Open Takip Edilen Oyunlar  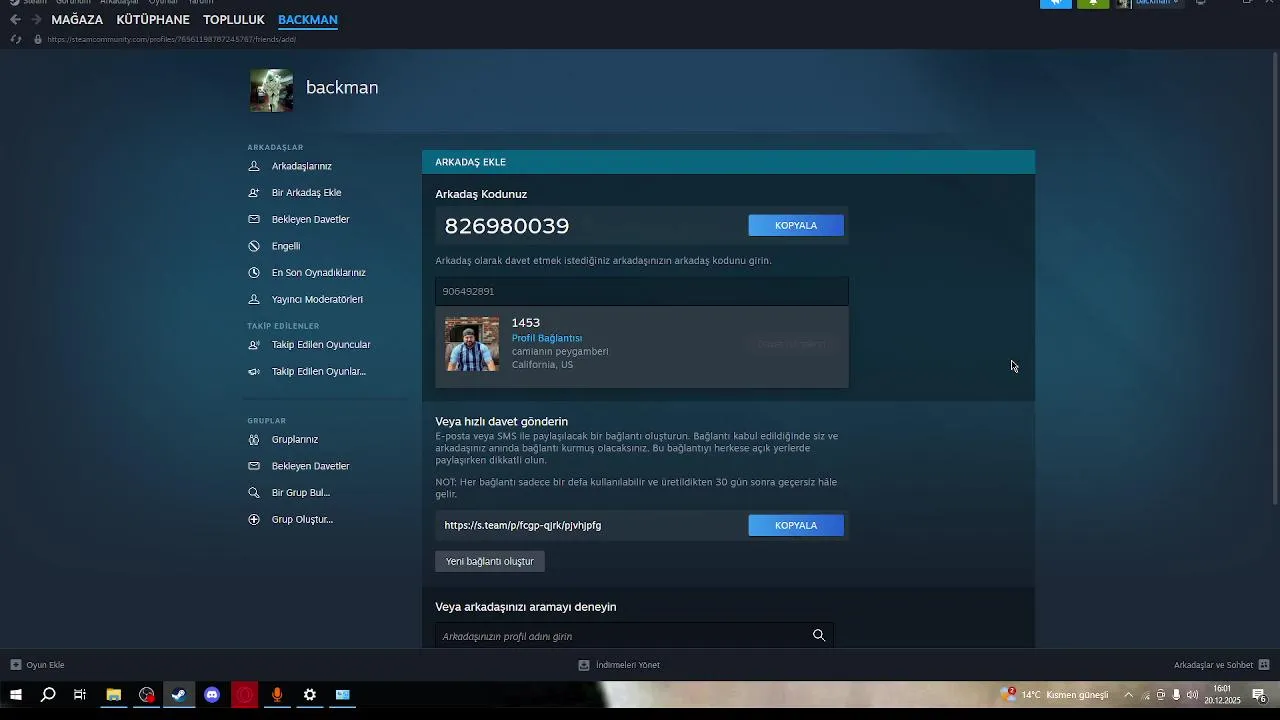(x=319, y=371)
